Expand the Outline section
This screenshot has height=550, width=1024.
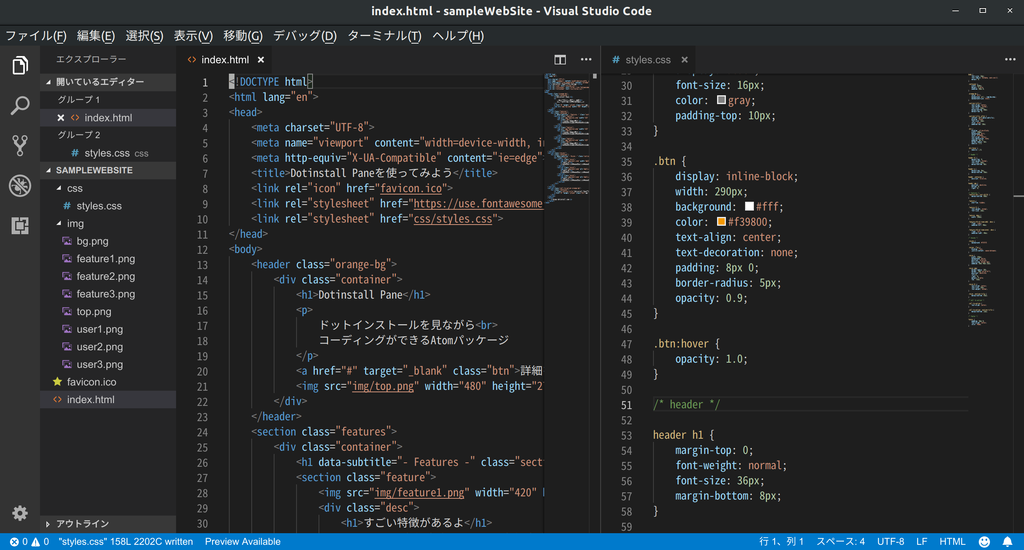click(48, 524)
